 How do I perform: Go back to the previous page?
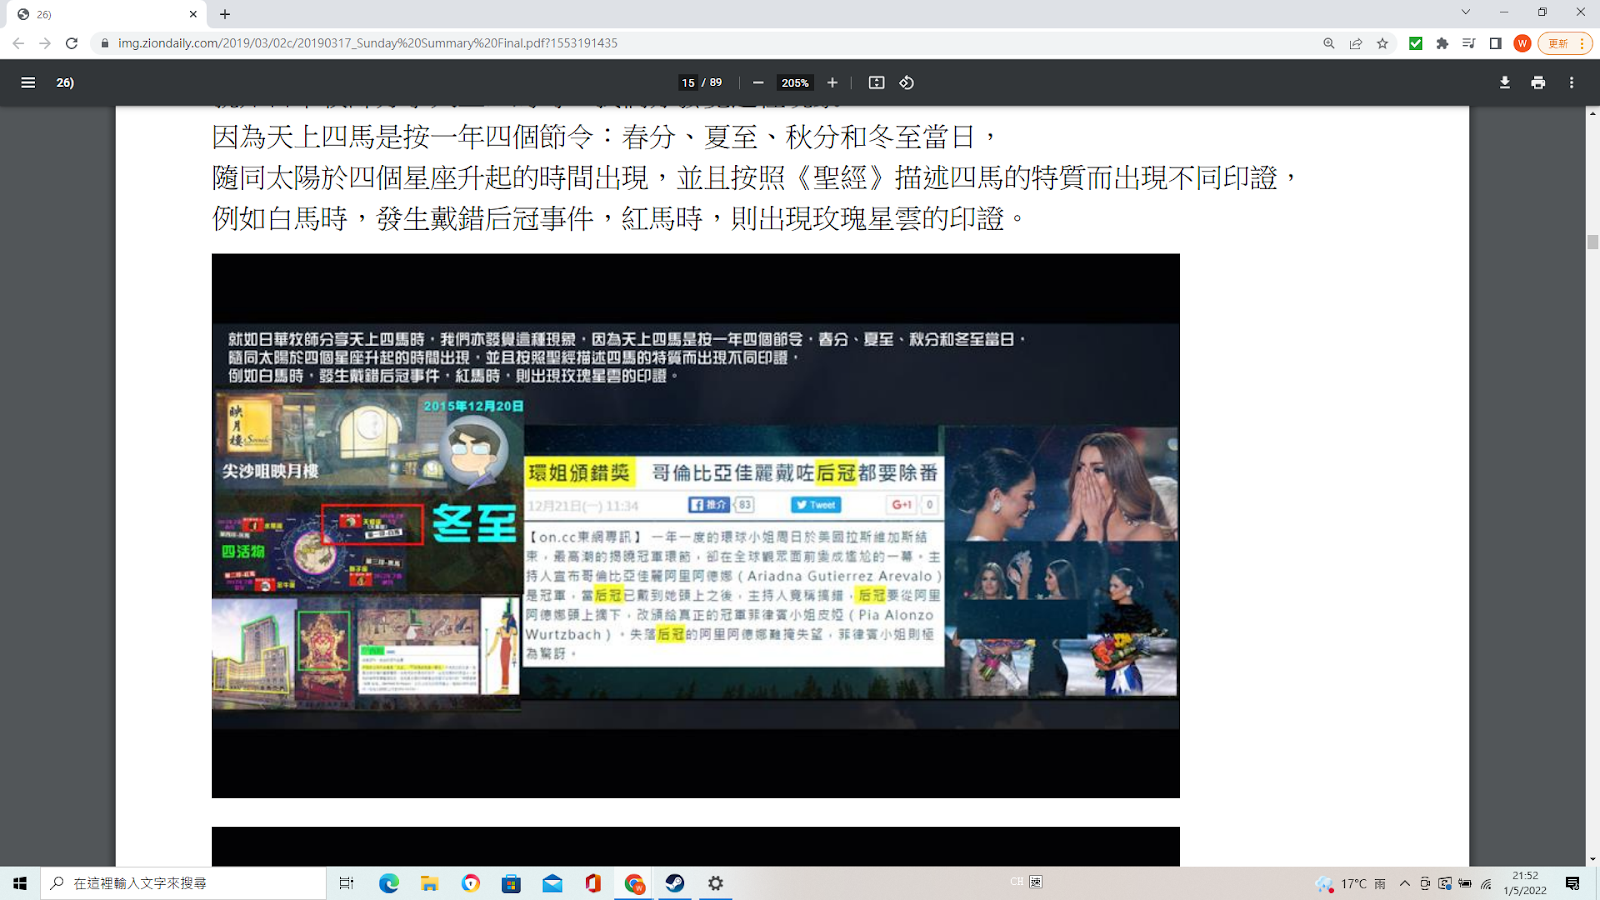(x=18, y=43)
